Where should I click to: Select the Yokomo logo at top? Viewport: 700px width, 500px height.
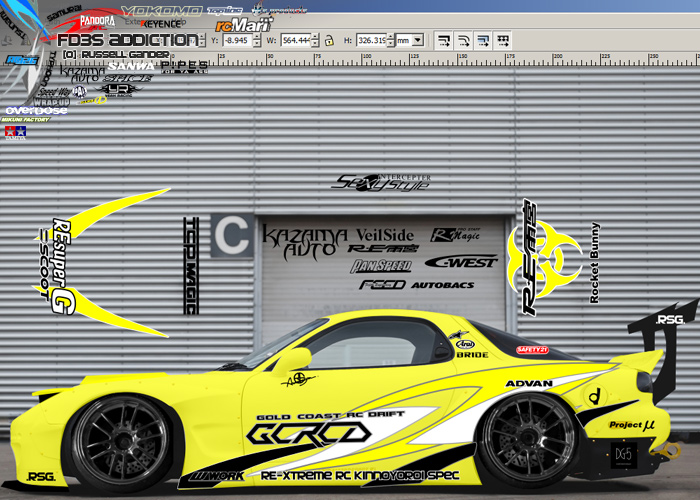(162, 11)
